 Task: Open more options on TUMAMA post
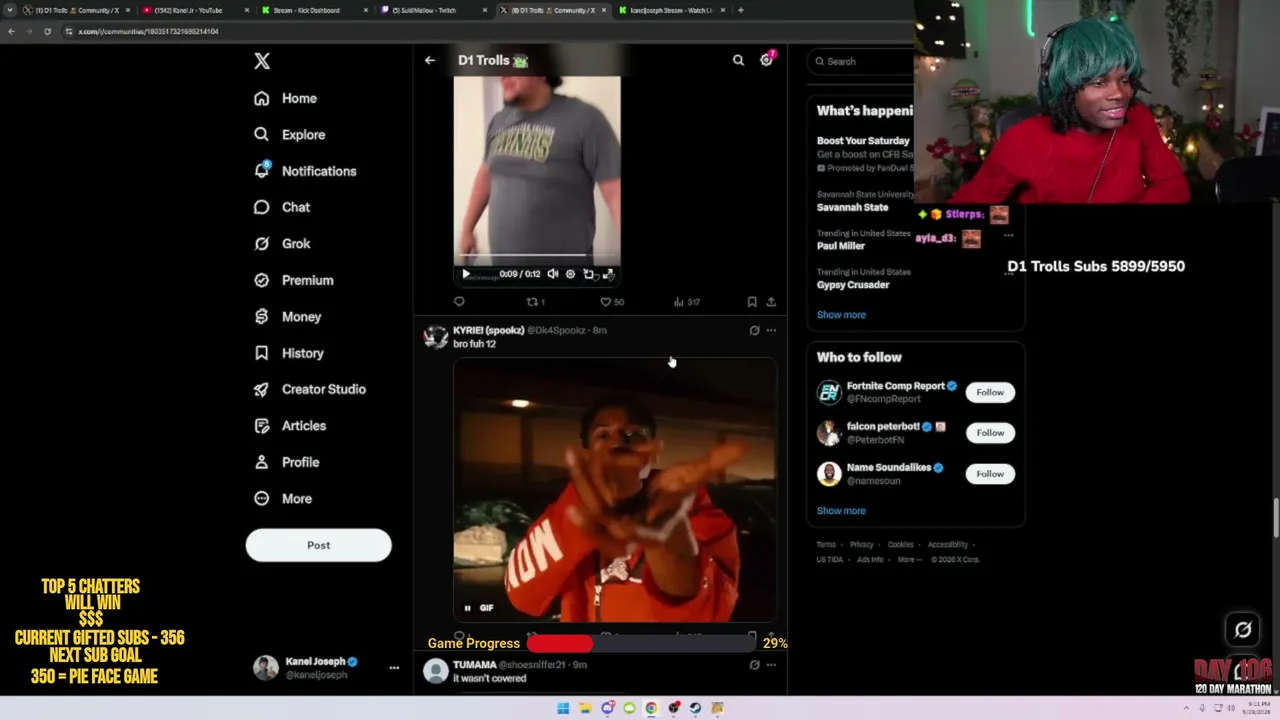pyautogui.click(x=771, y=665)
